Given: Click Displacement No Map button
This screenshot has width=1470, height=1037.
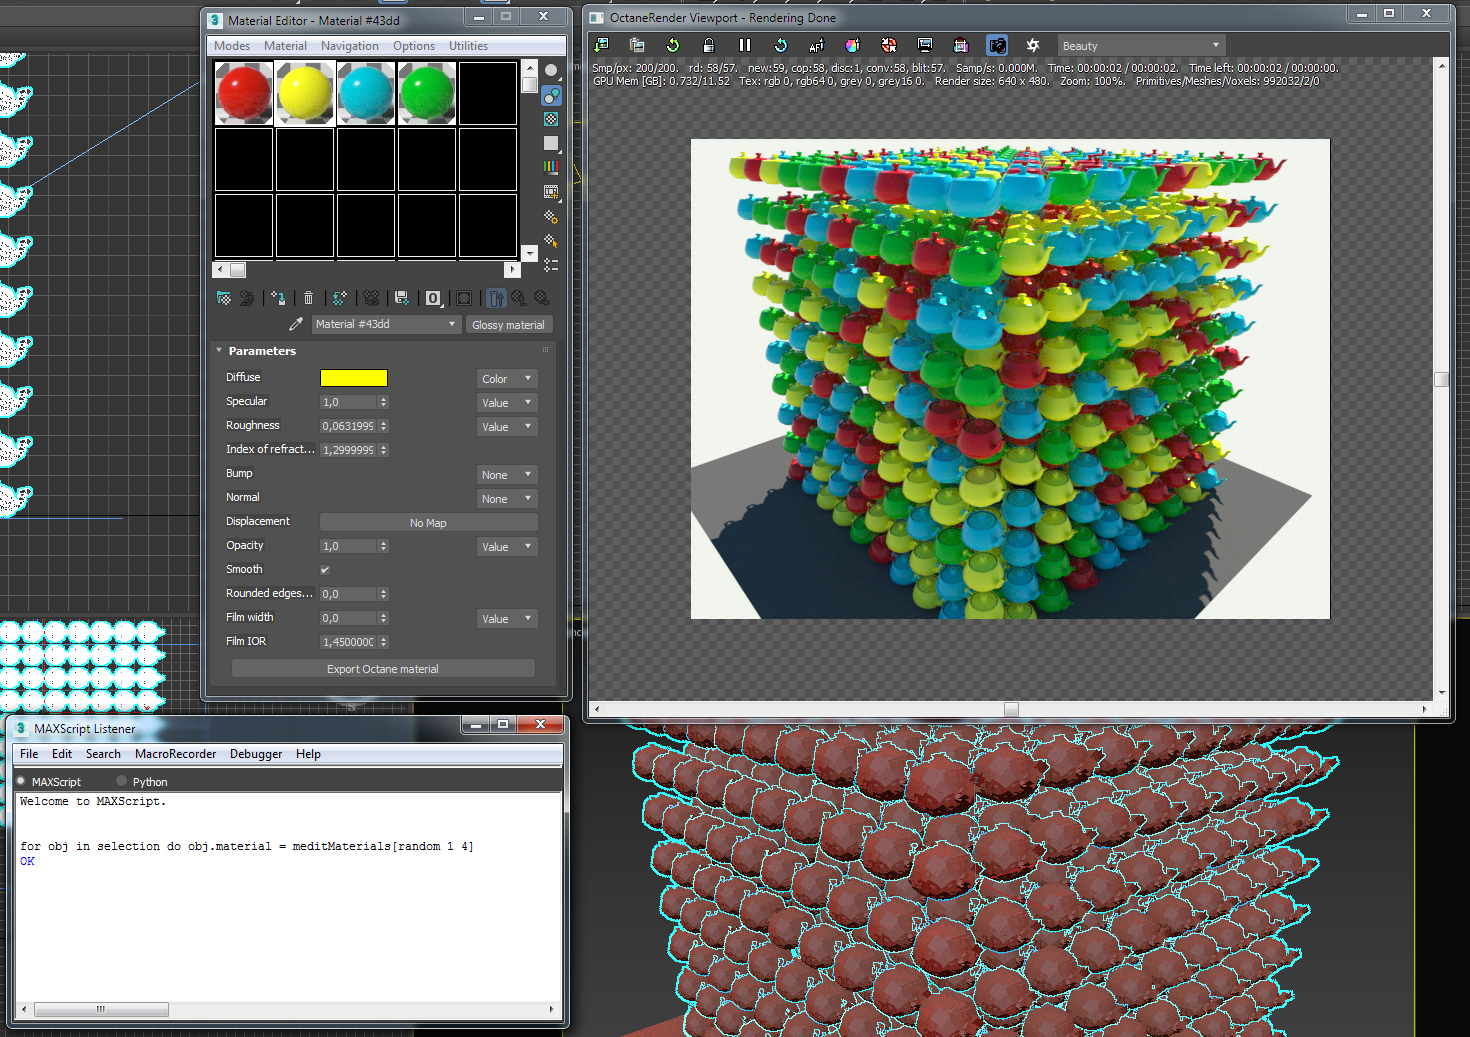Looking at the screenshot, I should (x=428, y=522).
